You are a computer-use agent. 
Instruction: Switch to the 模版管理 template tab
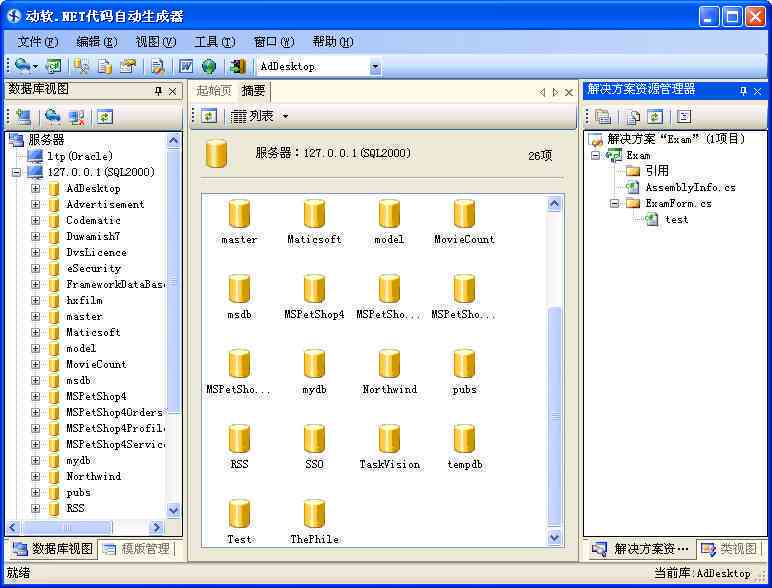coord(137,549)
